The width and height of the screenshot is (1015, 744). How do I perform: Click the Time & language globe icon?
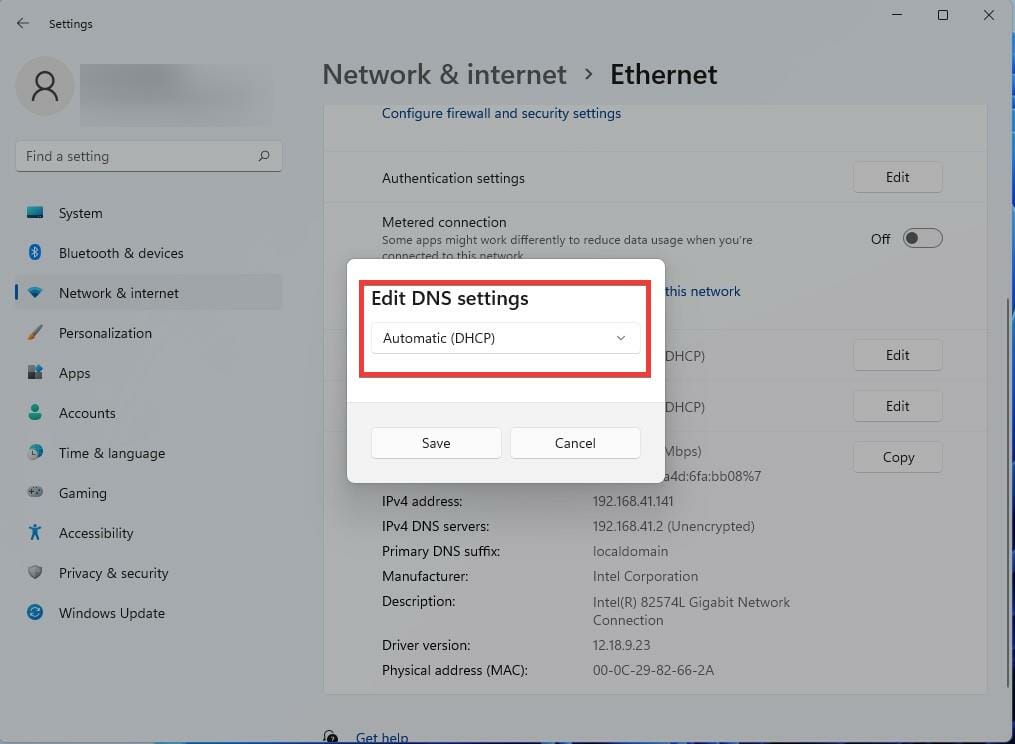click(35, 452)
